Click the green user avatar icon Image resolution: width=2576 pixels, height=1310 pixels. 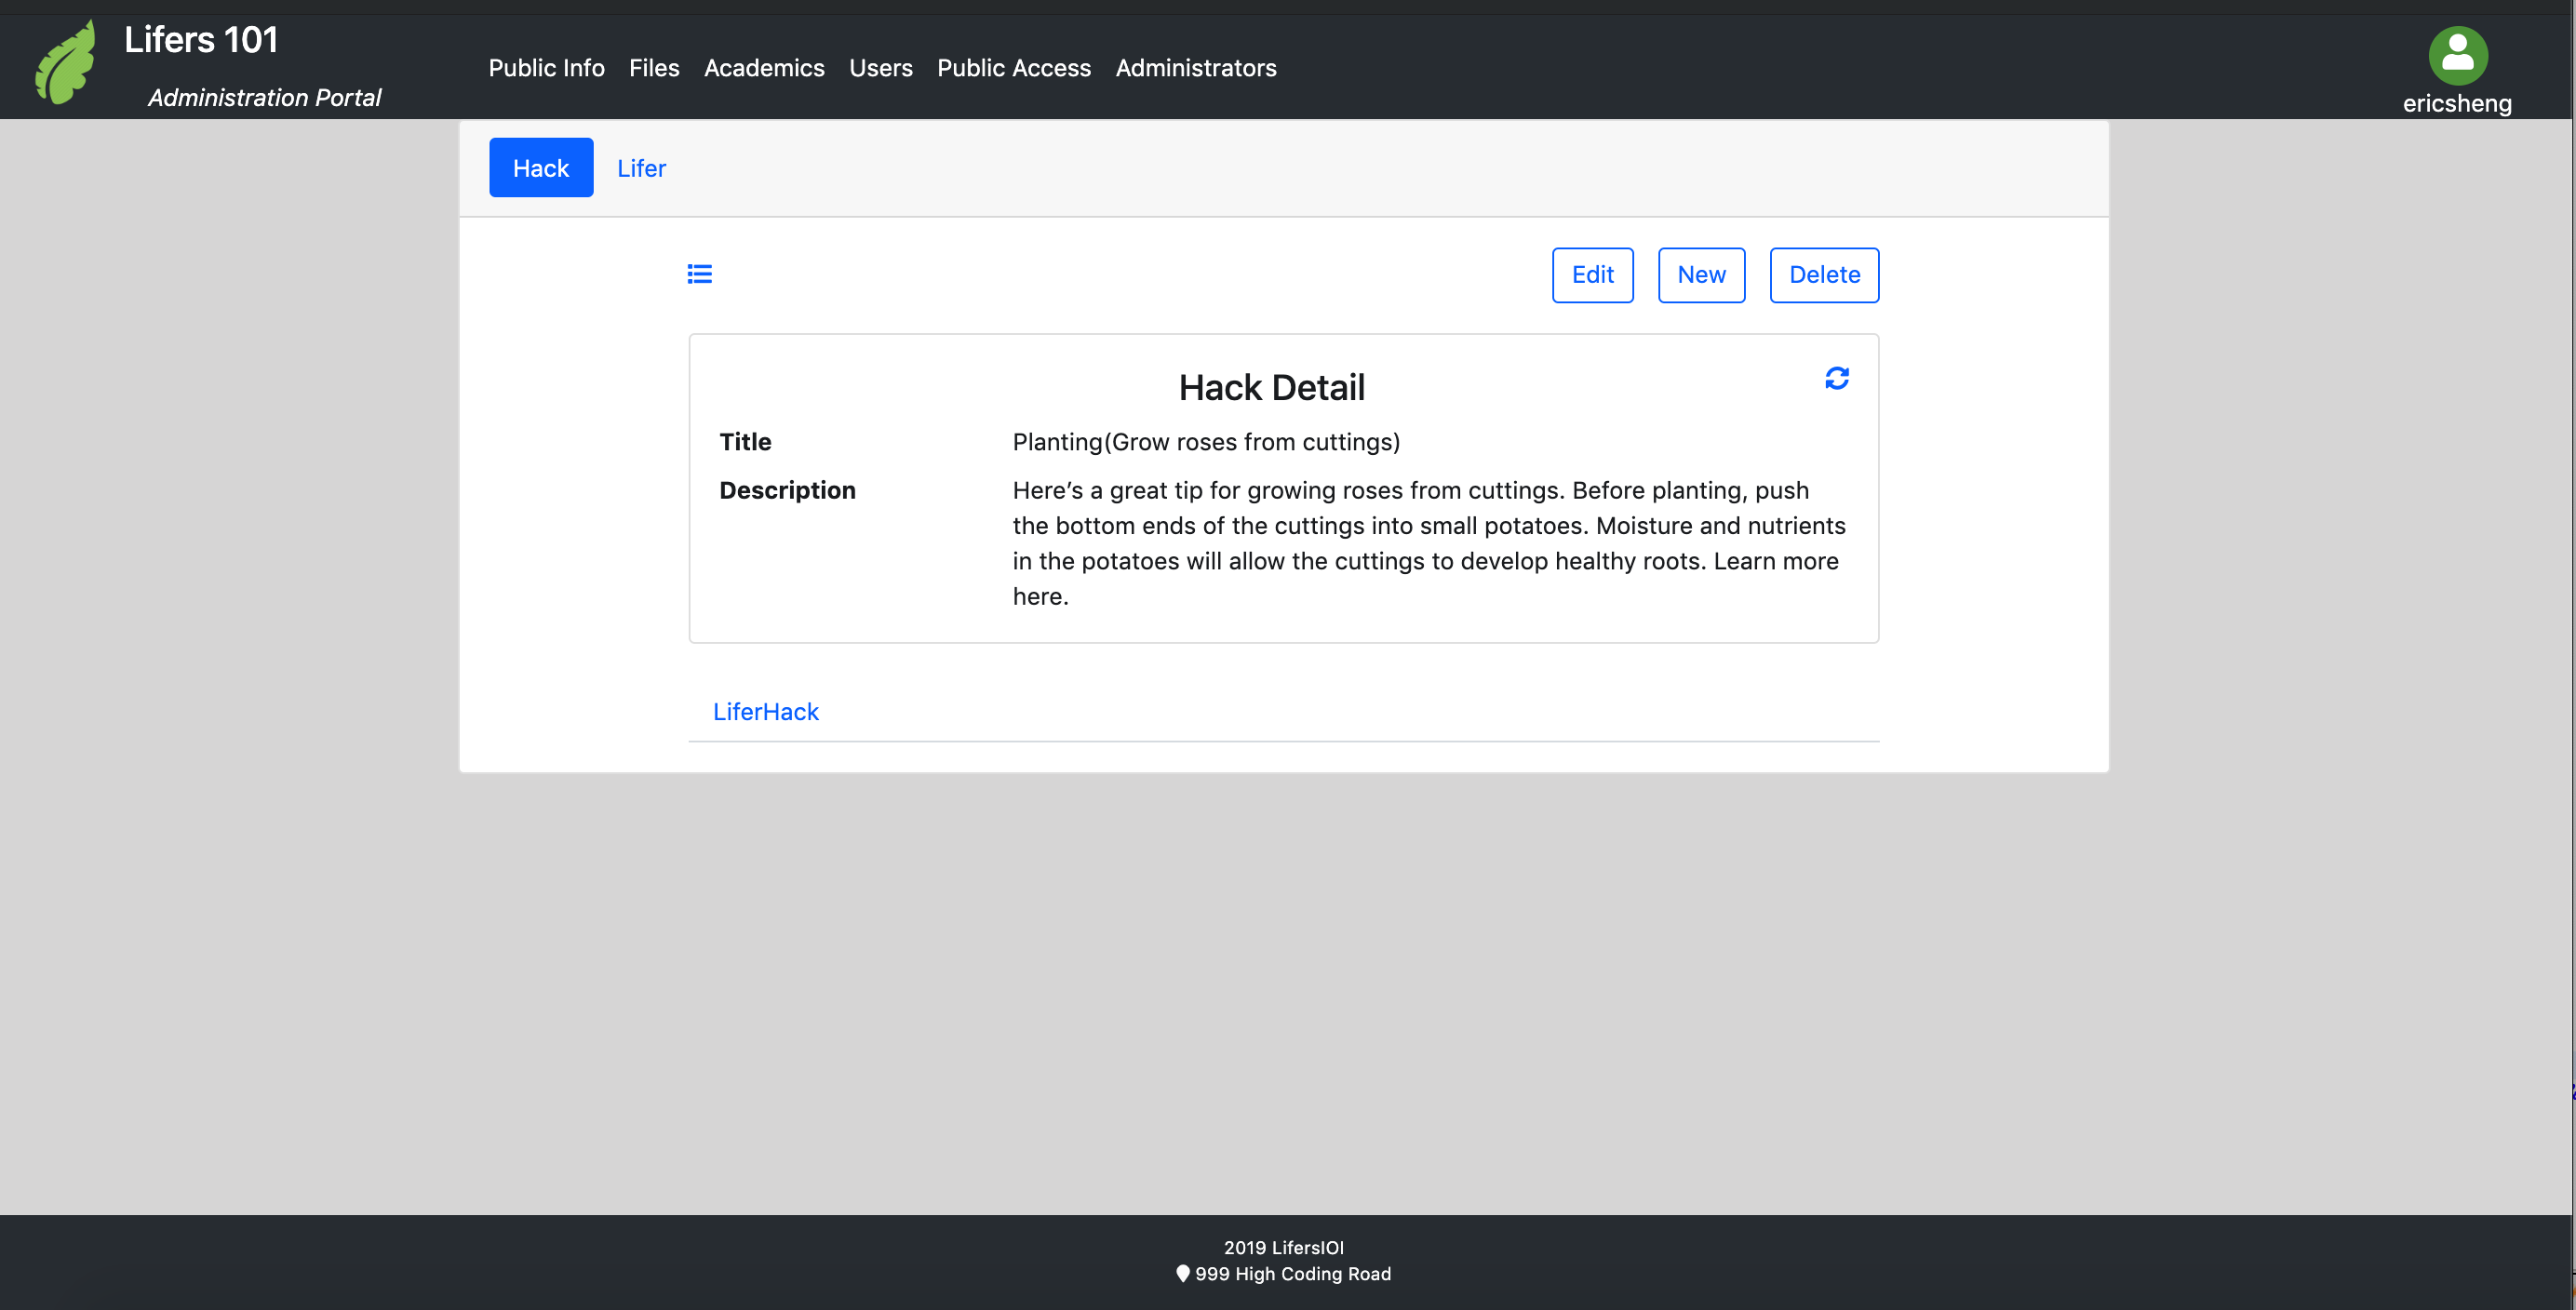coord(2457,56)
